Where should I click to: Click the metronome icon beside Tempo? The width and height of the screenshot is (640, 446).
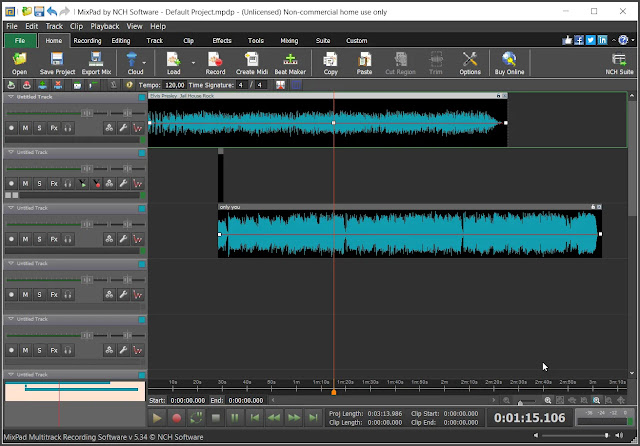(114, 85)
